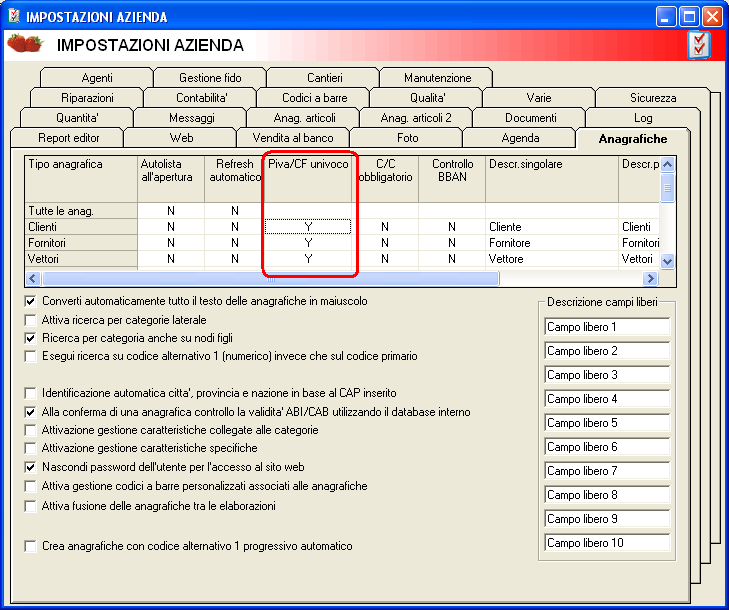Click Tutte le anag. row header
This screenshot has height=610, width=729.
pos(81,211)
